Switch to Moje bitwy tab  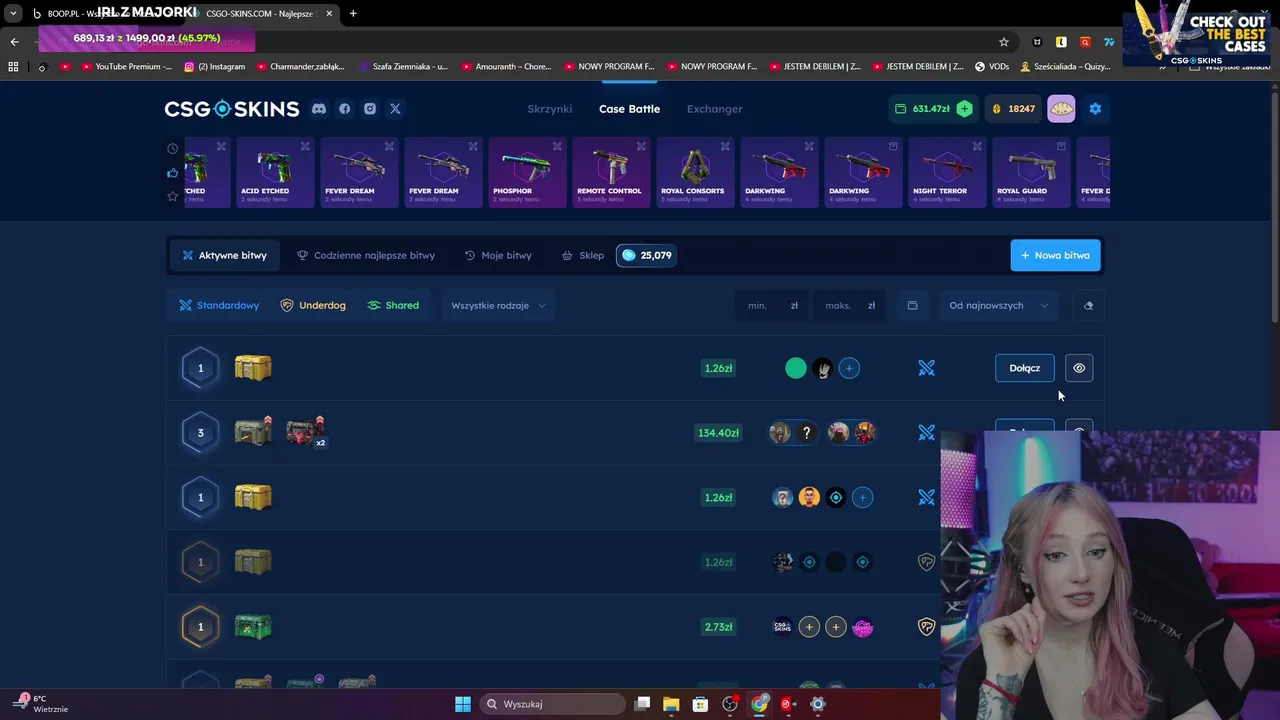[x=498, y=255]
